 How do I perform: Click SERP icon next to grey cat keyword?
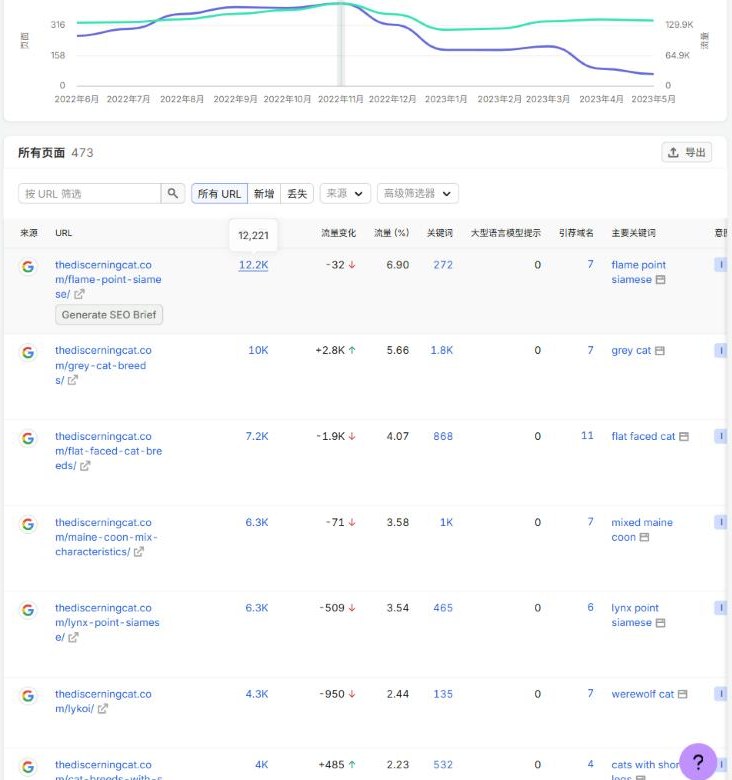point(659,351)
